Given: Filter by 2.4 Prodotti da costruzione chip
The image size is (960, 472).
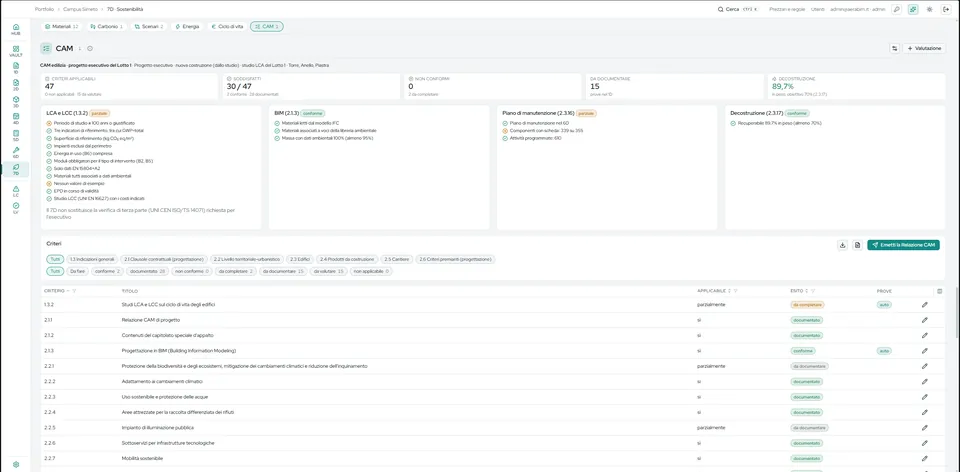Looking at the screenshot, I should tap(348, 260).
